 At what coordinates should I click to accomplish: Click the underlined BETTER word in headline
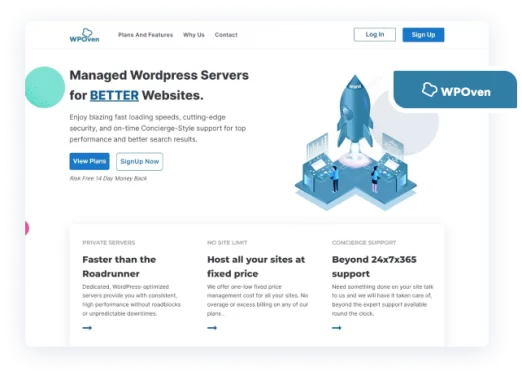tap(114, 96)
